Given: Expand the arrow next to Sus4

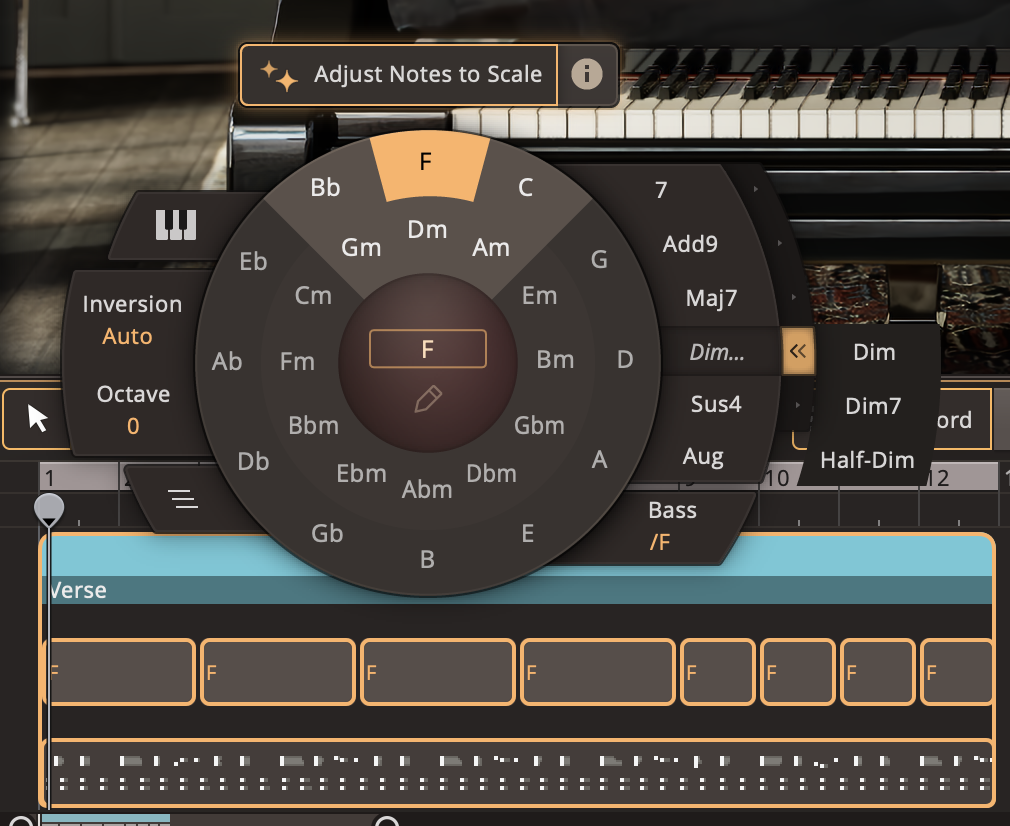Looking at the screenshot, I should [797, 405].
